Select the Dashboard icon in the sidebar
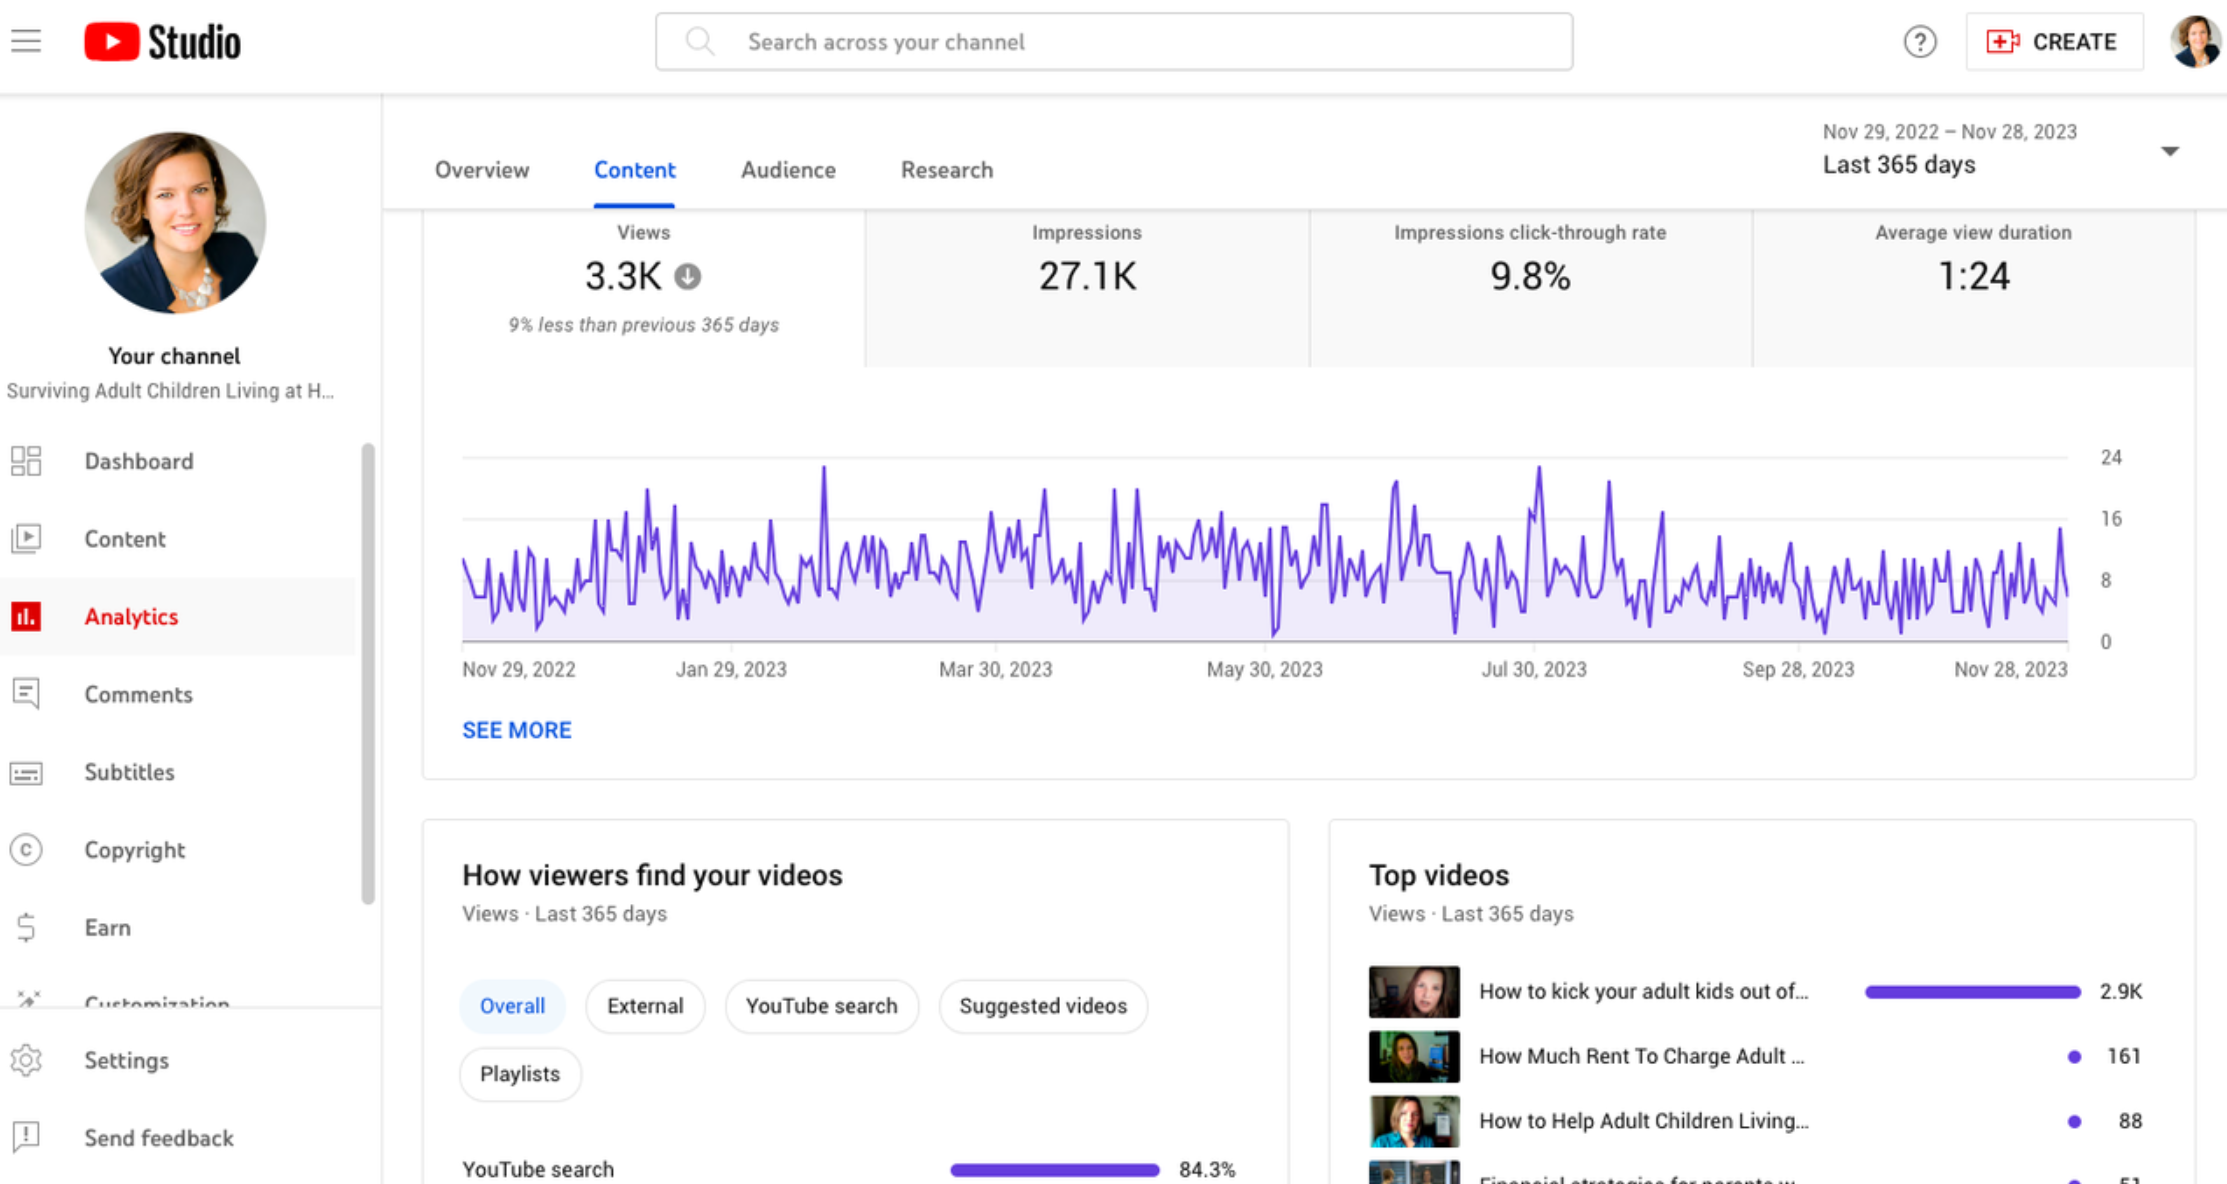 click(26, 461)
